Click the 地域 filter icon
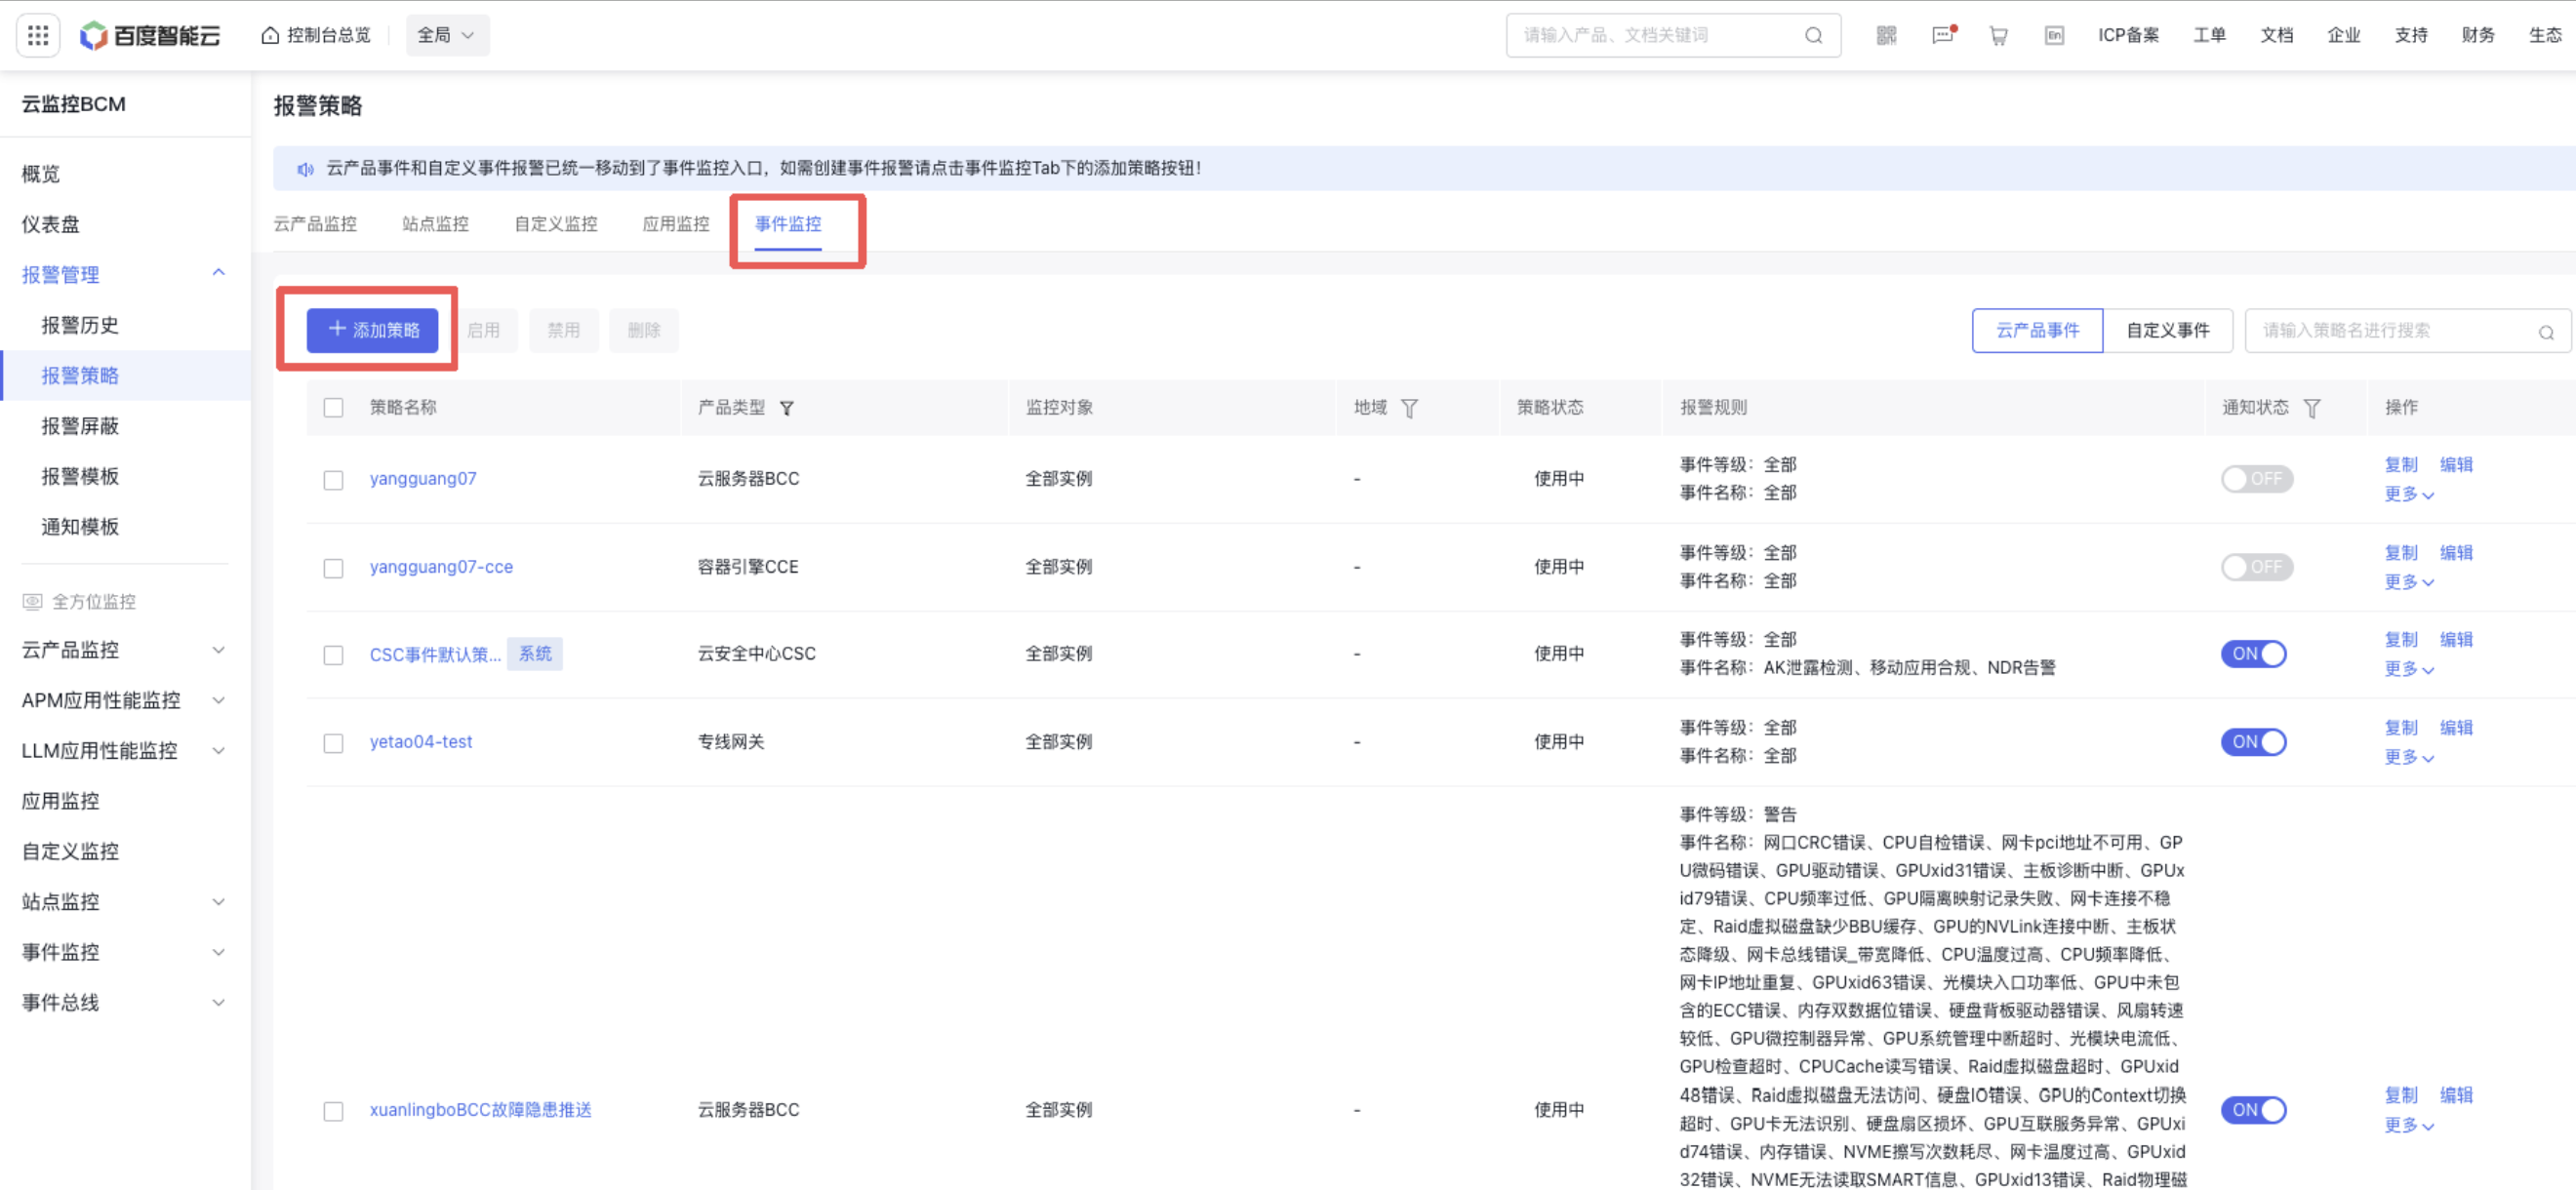 click(1409, 408)
